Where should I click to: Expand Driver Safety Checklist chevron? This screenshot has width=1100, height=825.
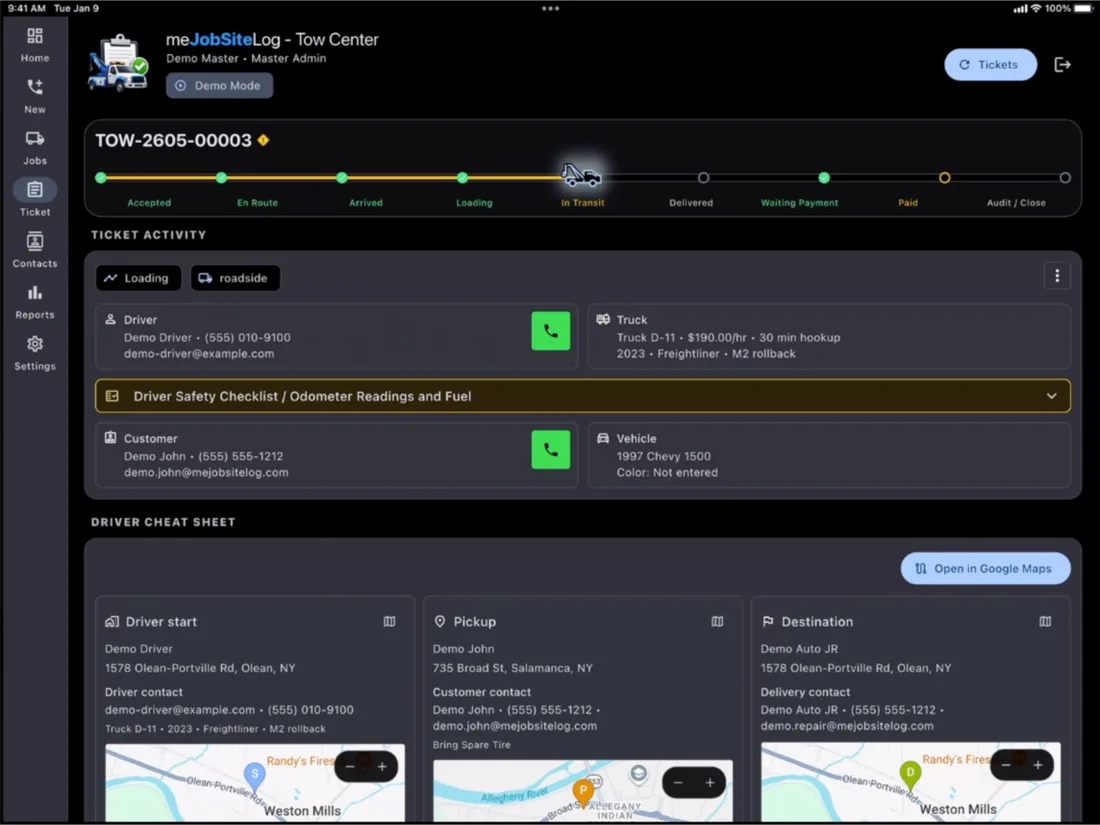click(x=1052, y=396)
